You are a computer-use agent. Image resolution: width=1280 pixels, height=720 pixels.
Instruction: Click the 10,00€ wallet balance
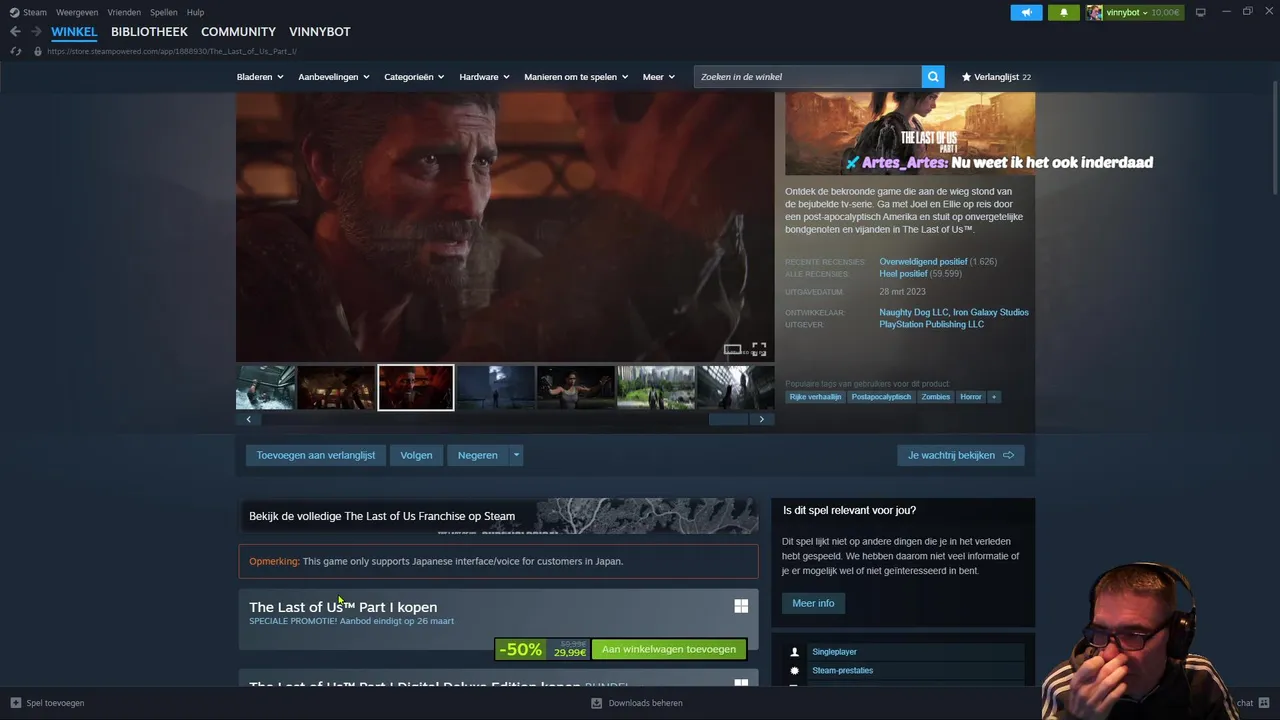(1165, 13)
